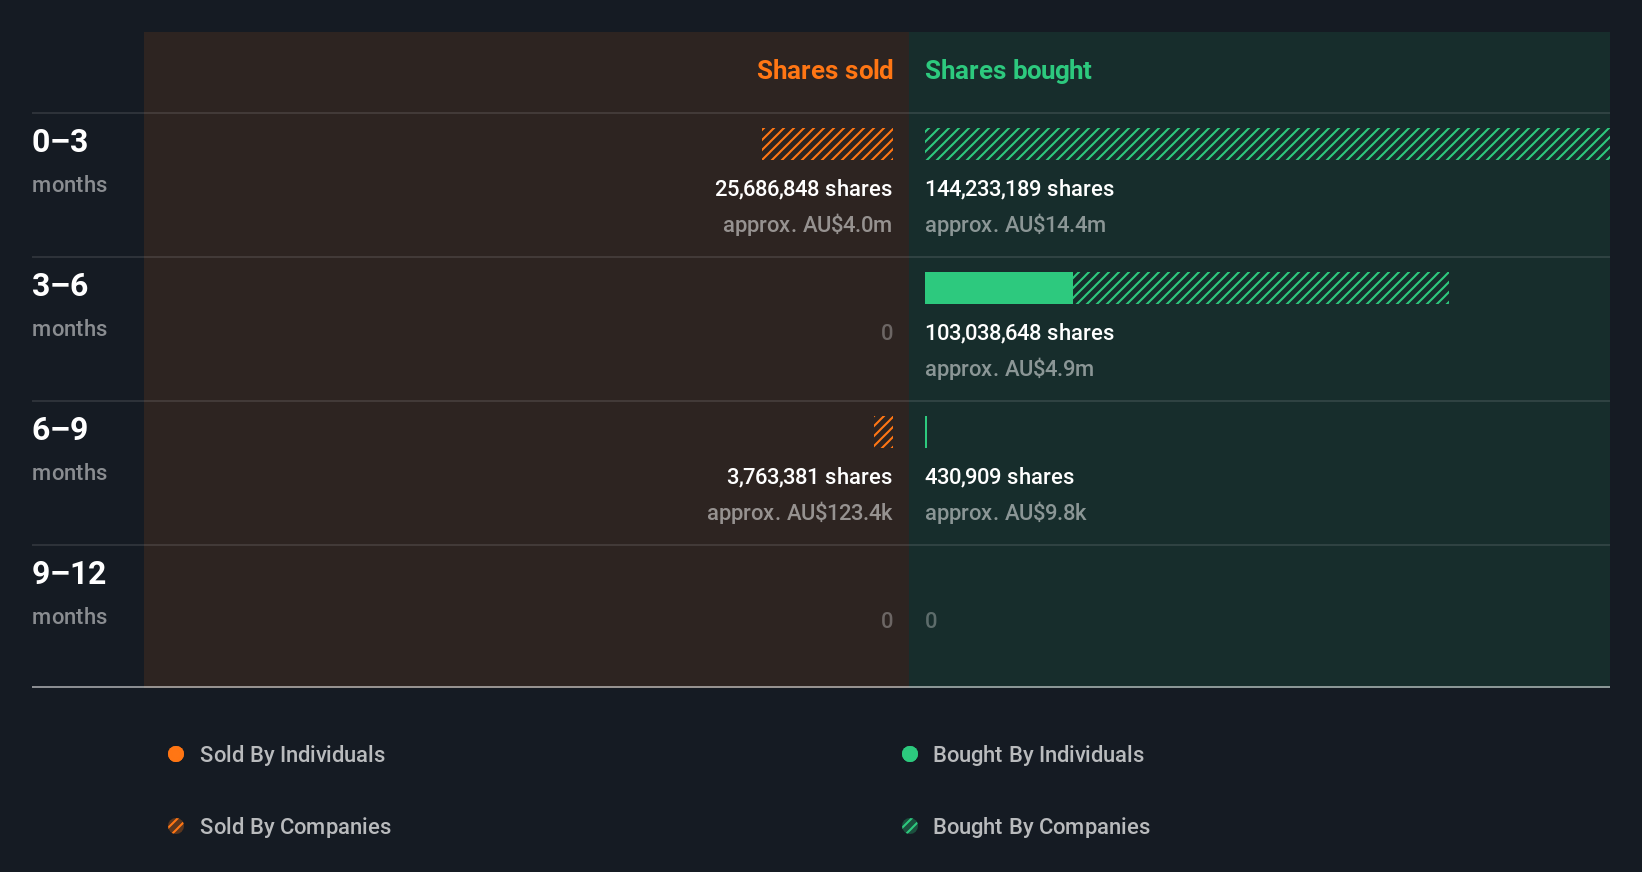Click the 0–3 months striped green bought bar
The width and height of the screenshot is (1642, 872).
click(x=1267, y=144)
